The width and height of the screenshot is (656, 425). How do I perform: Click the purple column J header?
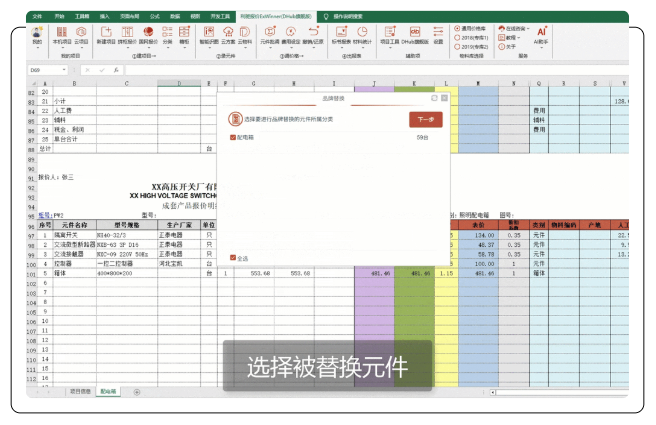[x=374, y=83]
